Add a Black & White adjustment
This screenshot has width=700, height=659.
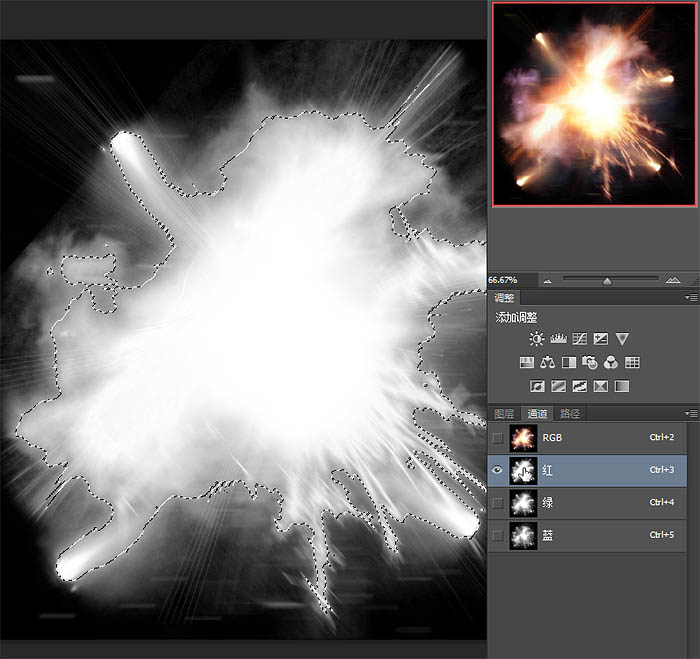pyautogui.click(x=569, y=362)
